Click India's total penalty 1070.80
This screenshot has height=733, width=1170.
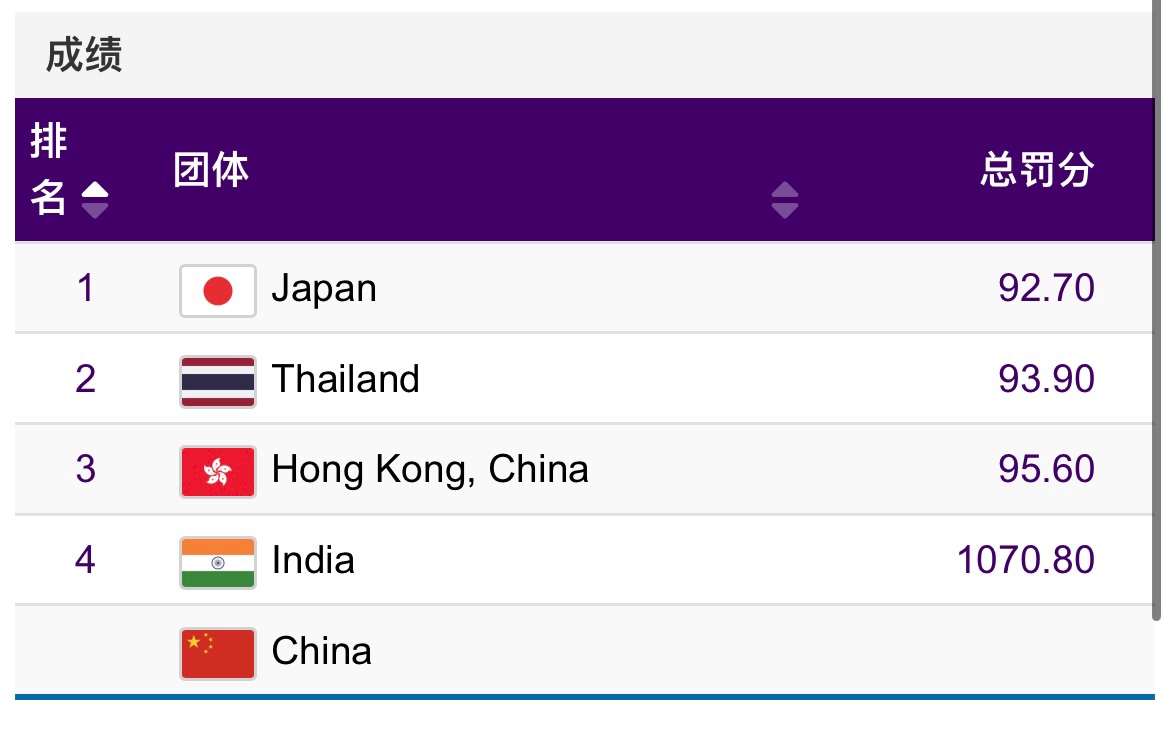tap(1025, 560)
